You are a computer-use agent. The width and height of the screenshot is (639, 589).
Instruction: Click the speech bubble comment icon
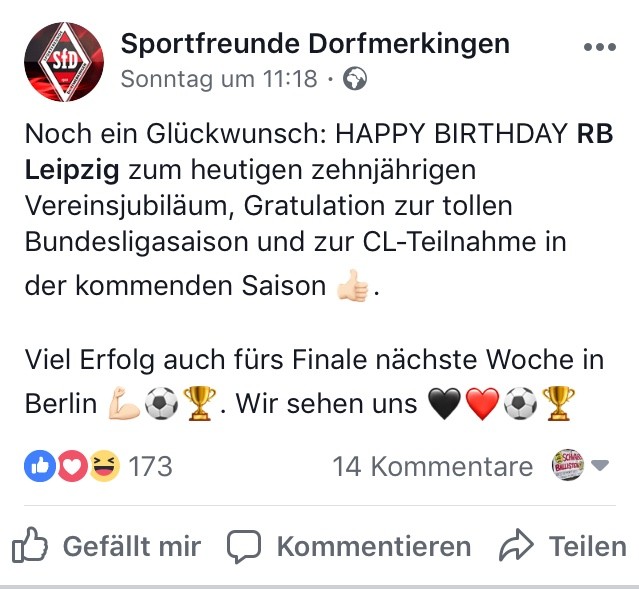(244, 547)
